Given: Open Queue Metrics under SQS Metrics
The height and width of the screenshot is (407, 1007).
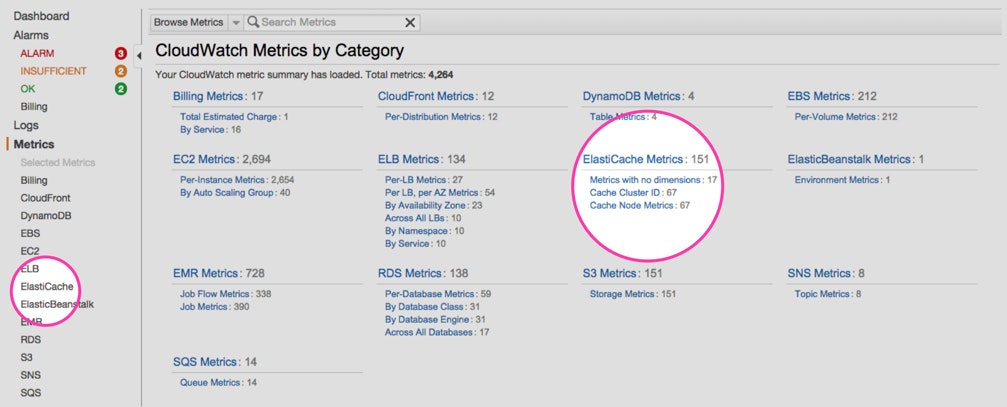Looking at the screenshot, I should [x=210, y=382].
